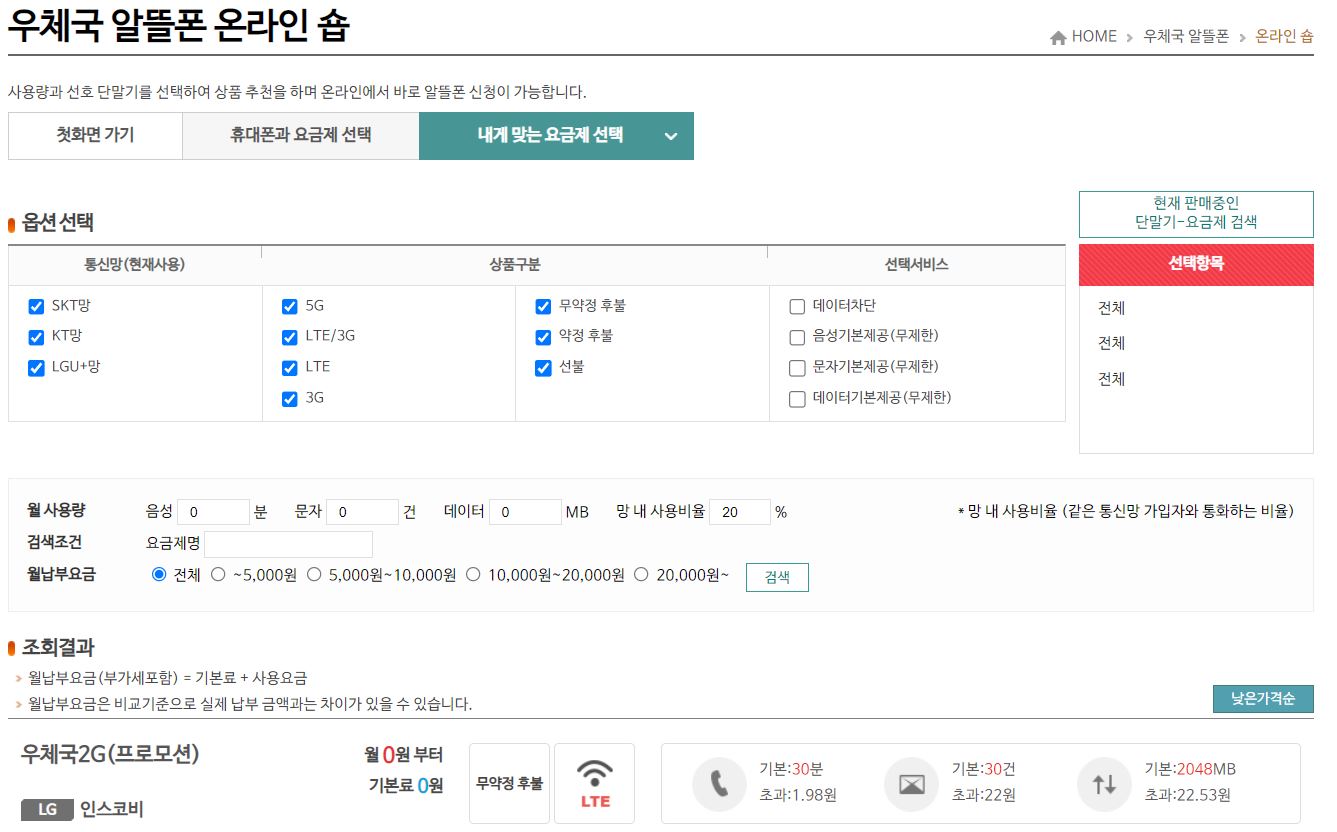Click the 검색 search button

click(x=777, y=577)
